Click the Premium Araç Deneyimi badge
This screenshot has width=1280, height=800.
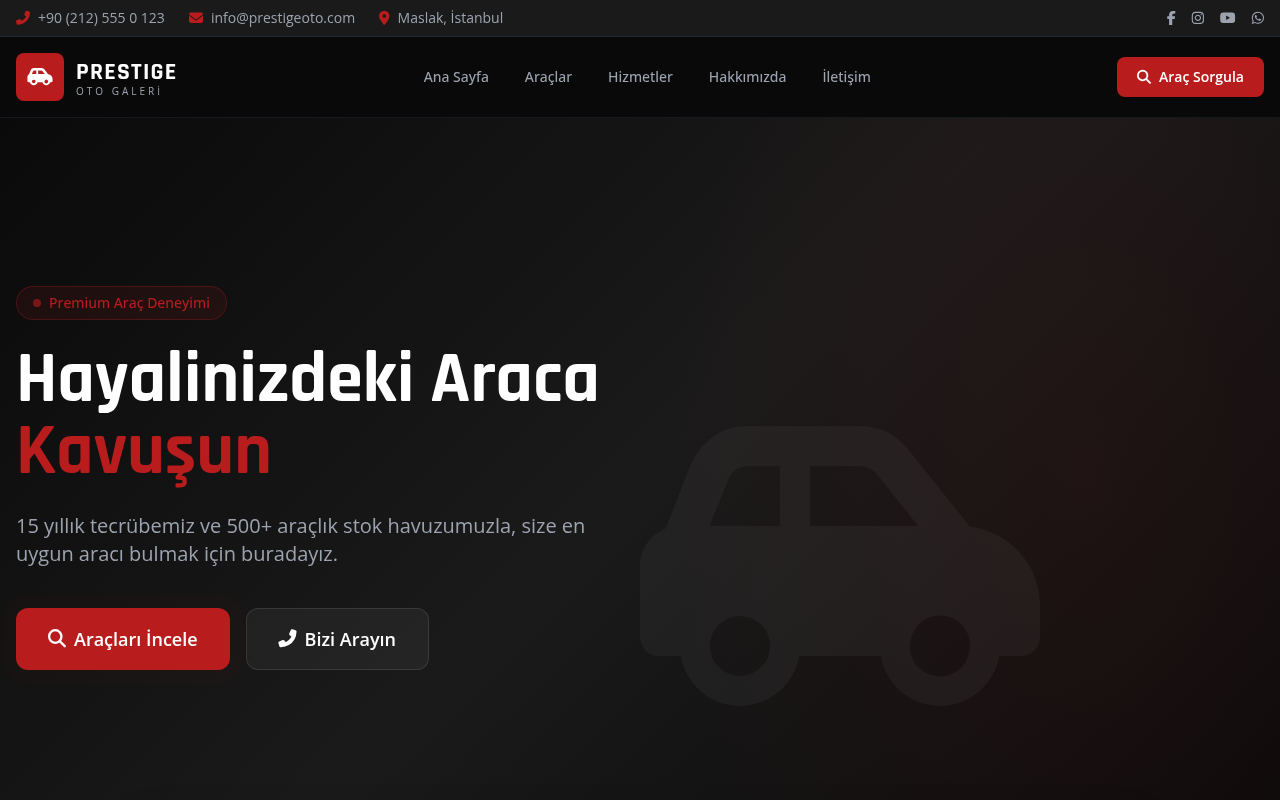121,302
